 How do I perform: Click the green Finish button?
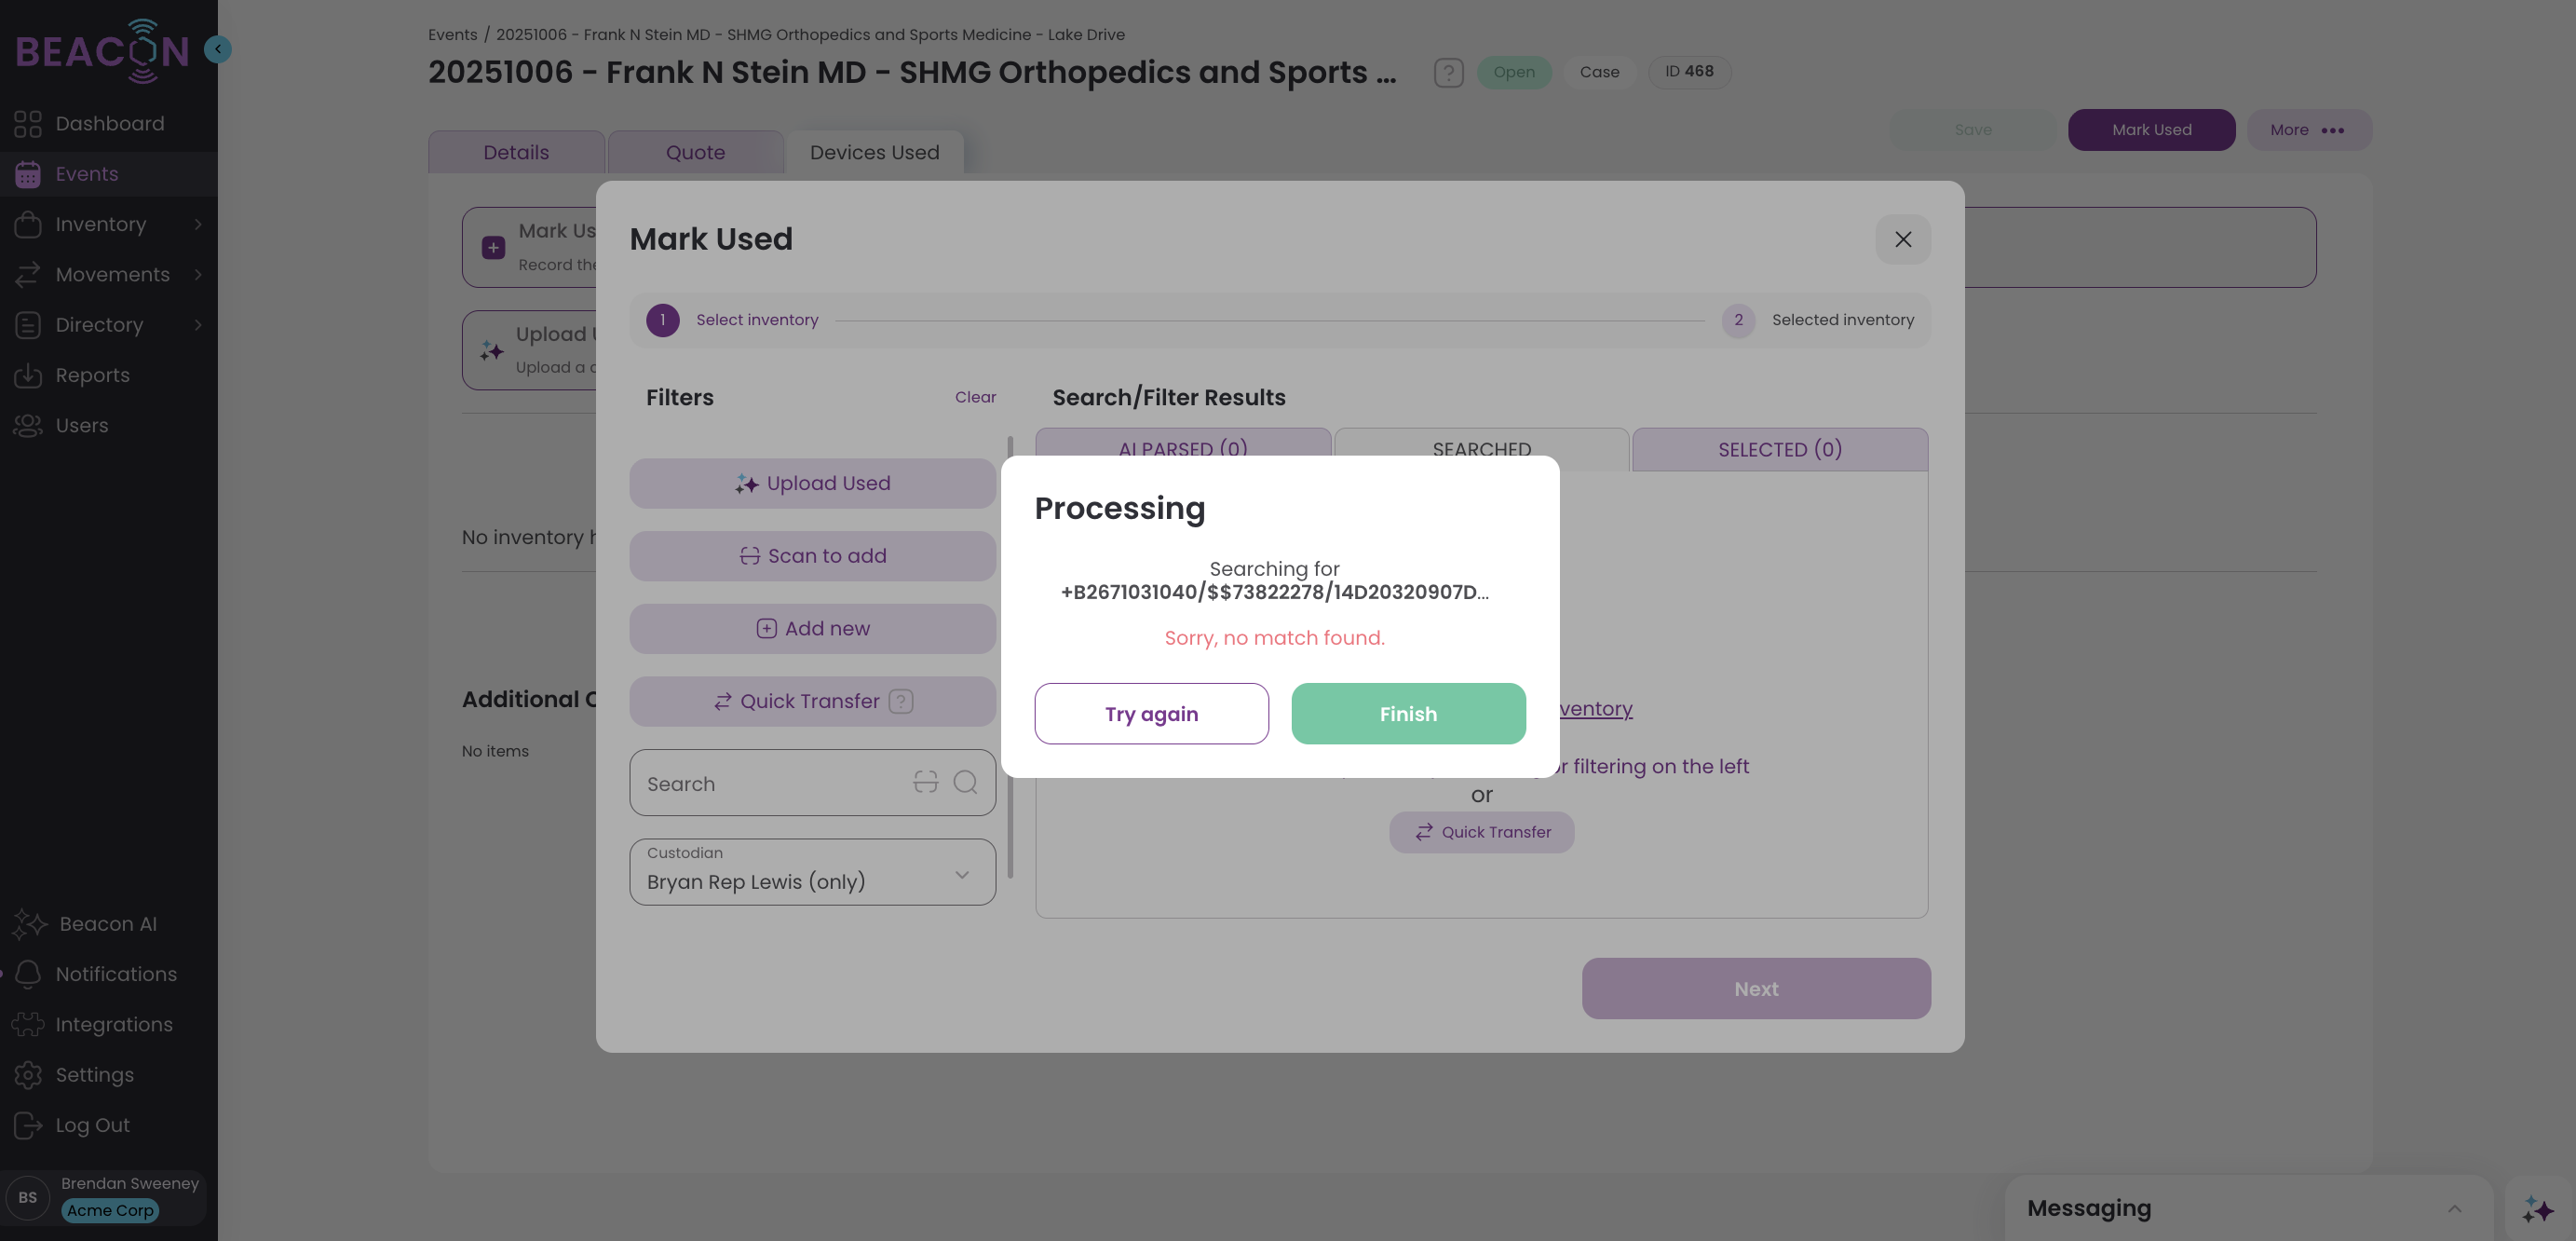click(1408, 714)
